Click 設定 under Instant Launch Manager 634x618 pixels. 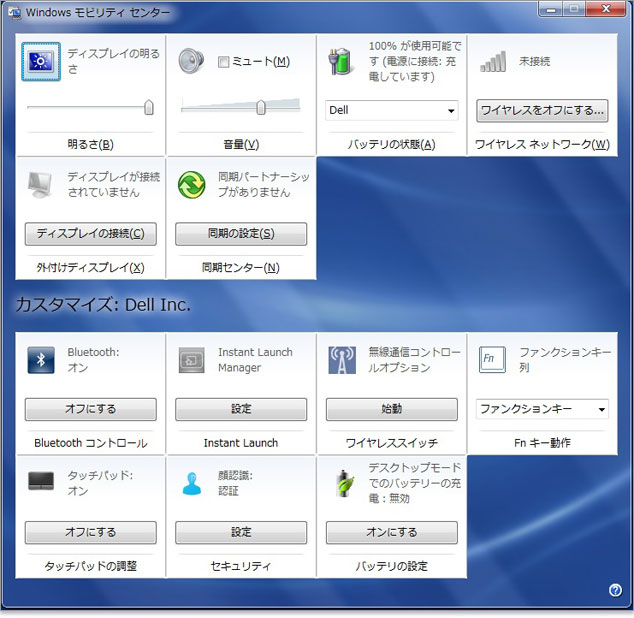click(x=241, y=409)
